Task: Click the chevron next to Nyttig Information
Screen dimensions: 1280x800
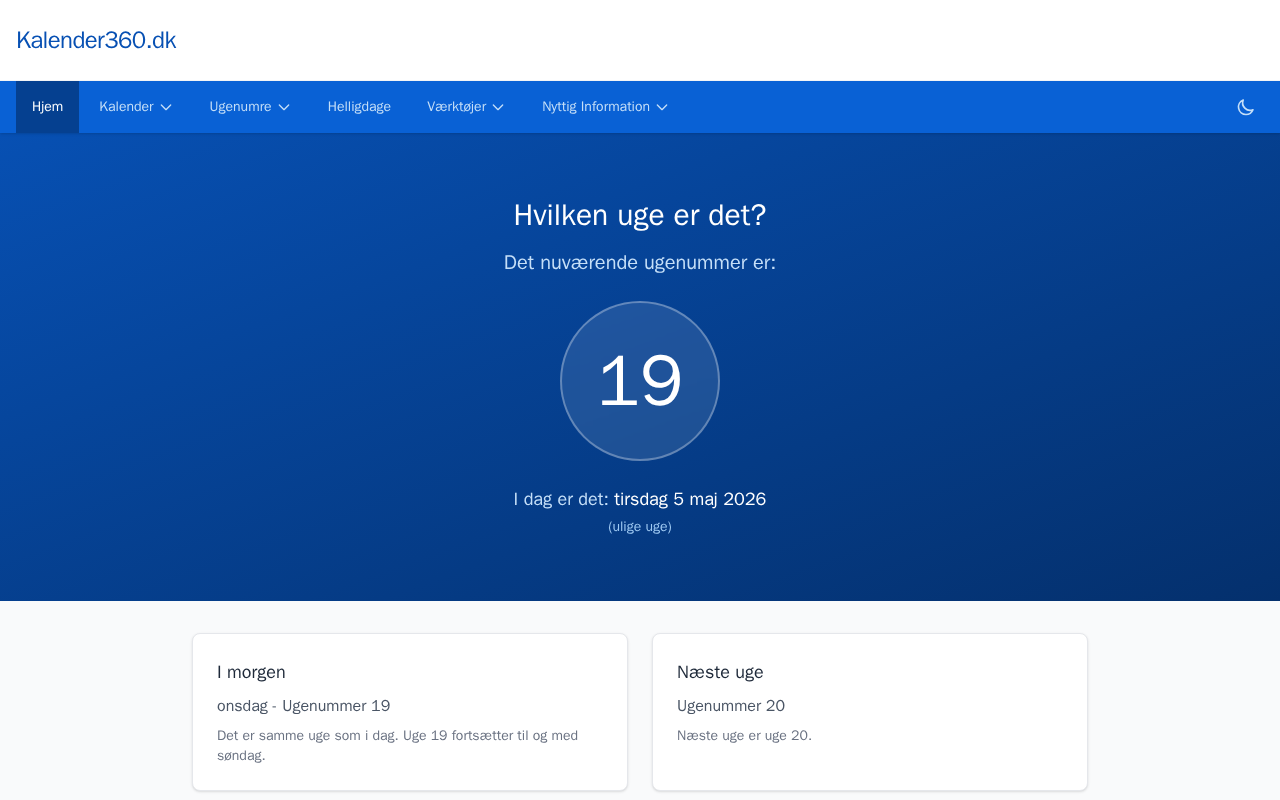Action: [x=662, y=107]
